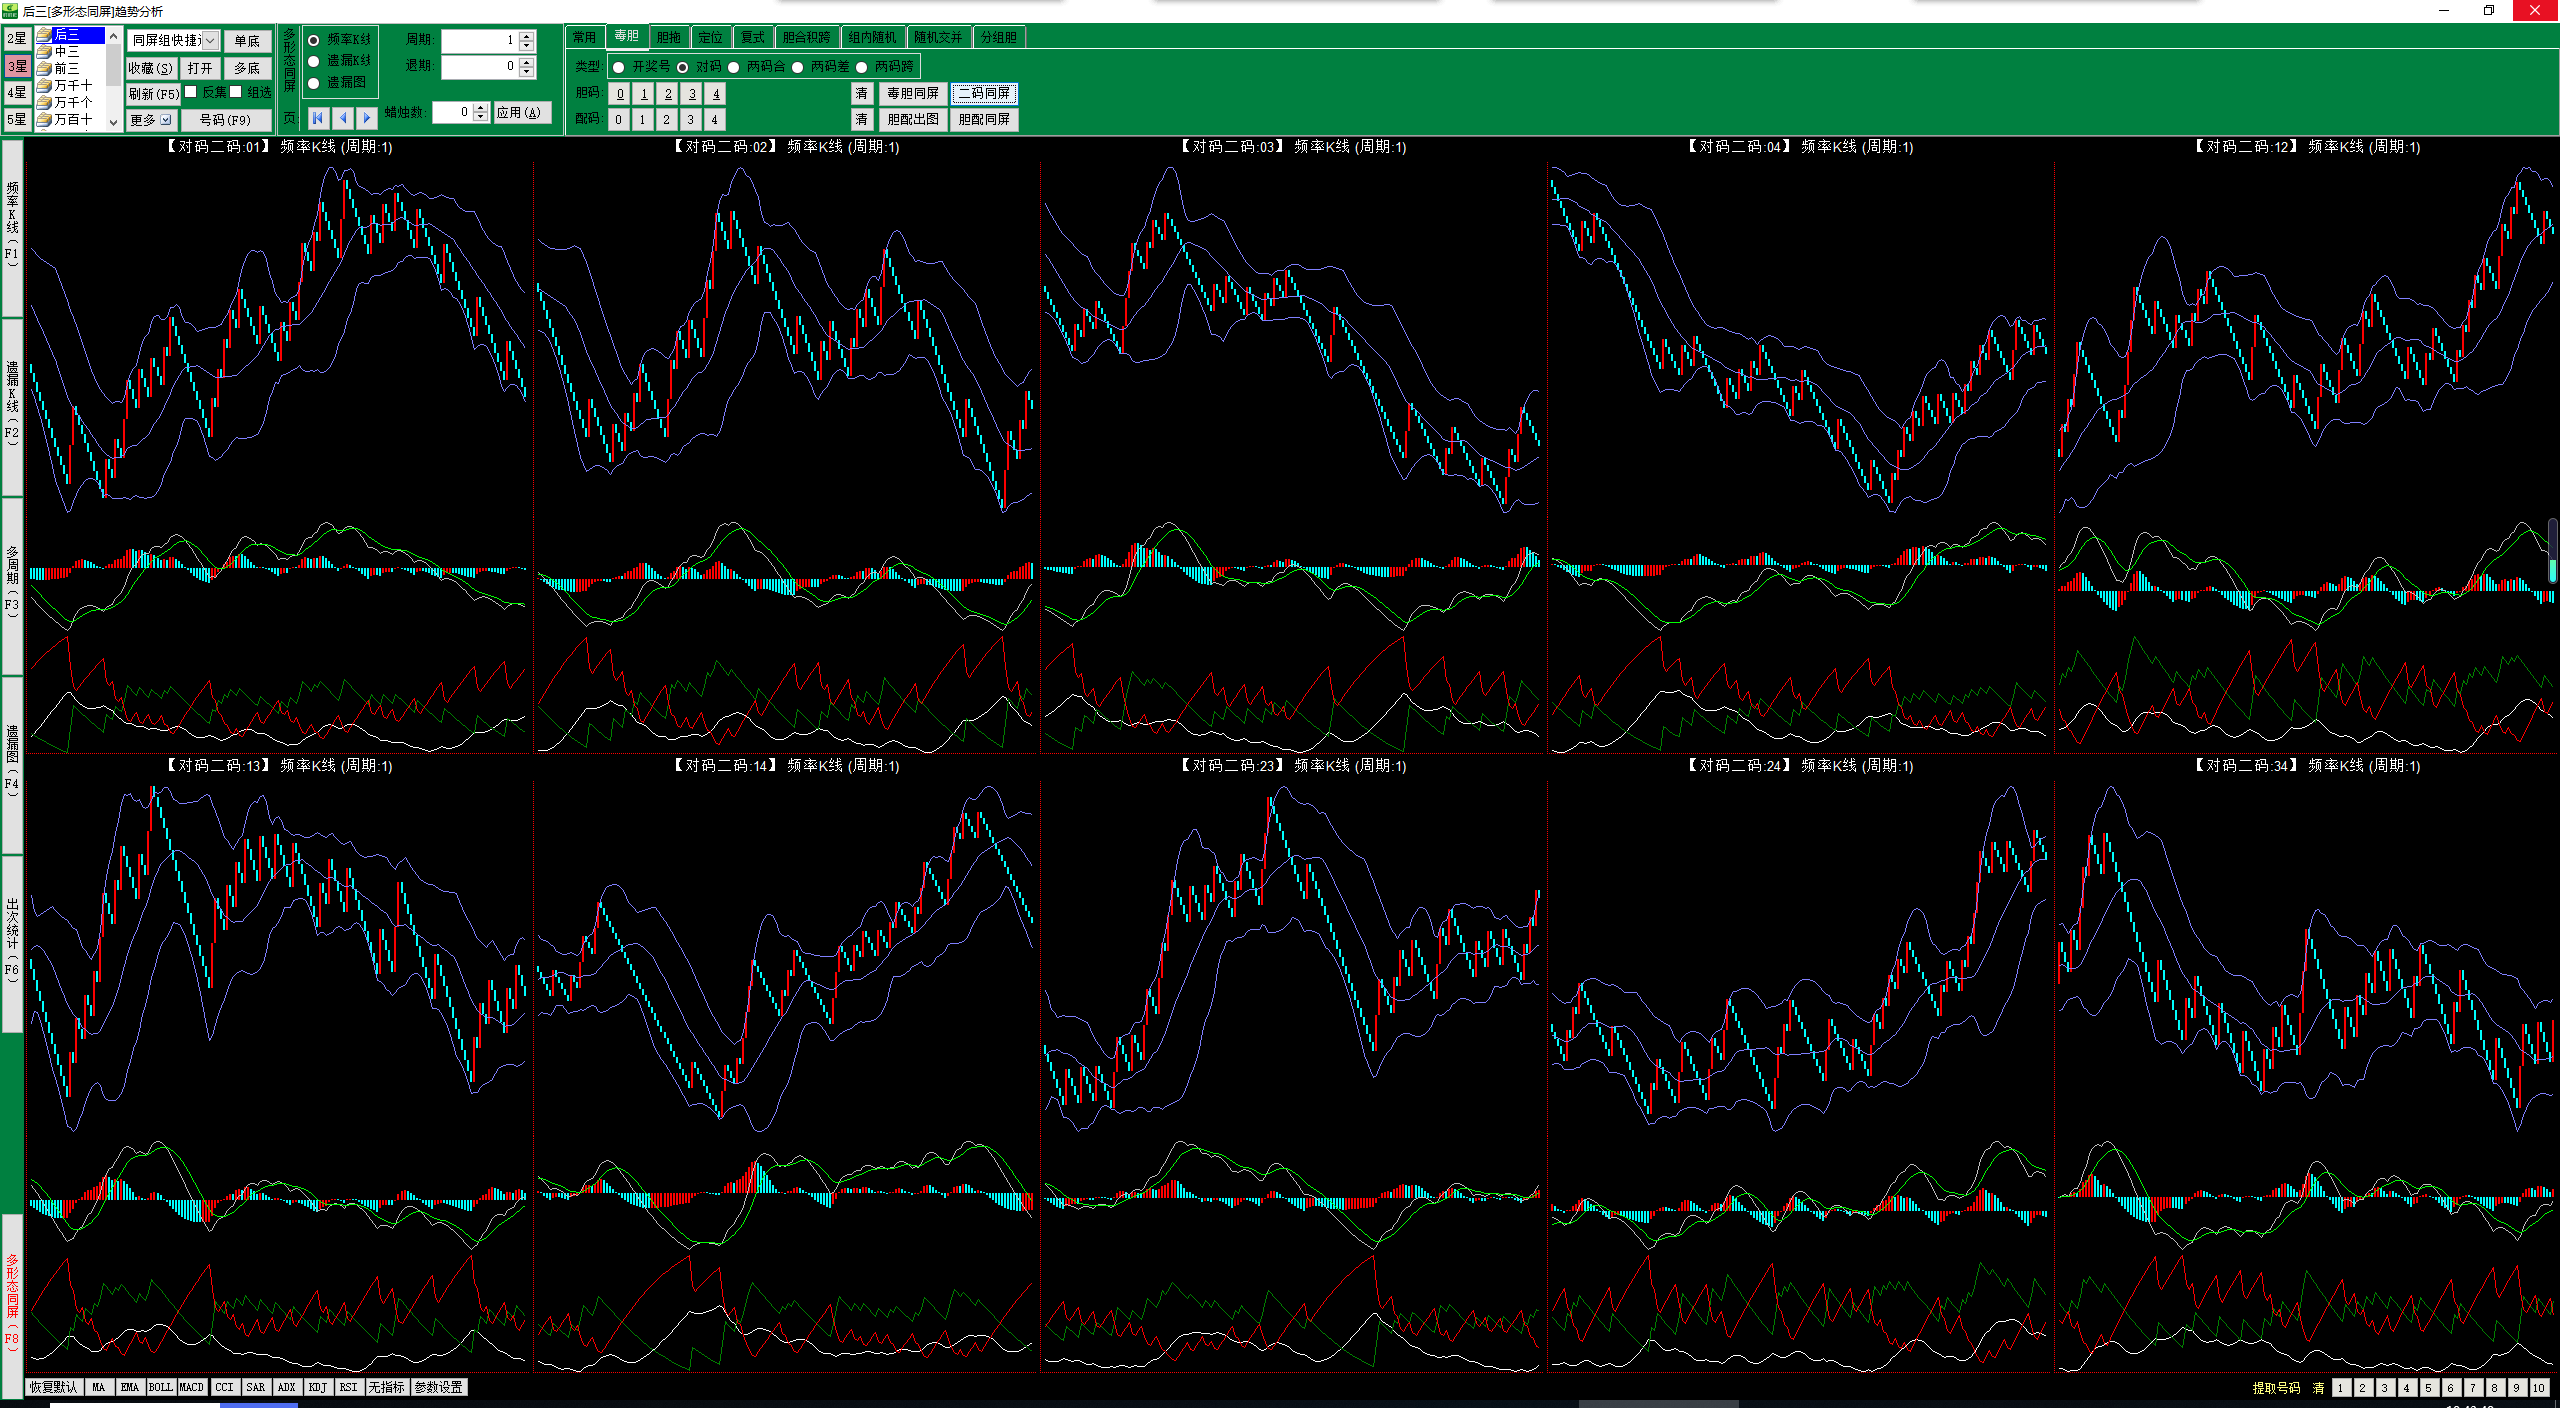
Task: Select the 万千个 folder entry
Action: click(72, 102)
